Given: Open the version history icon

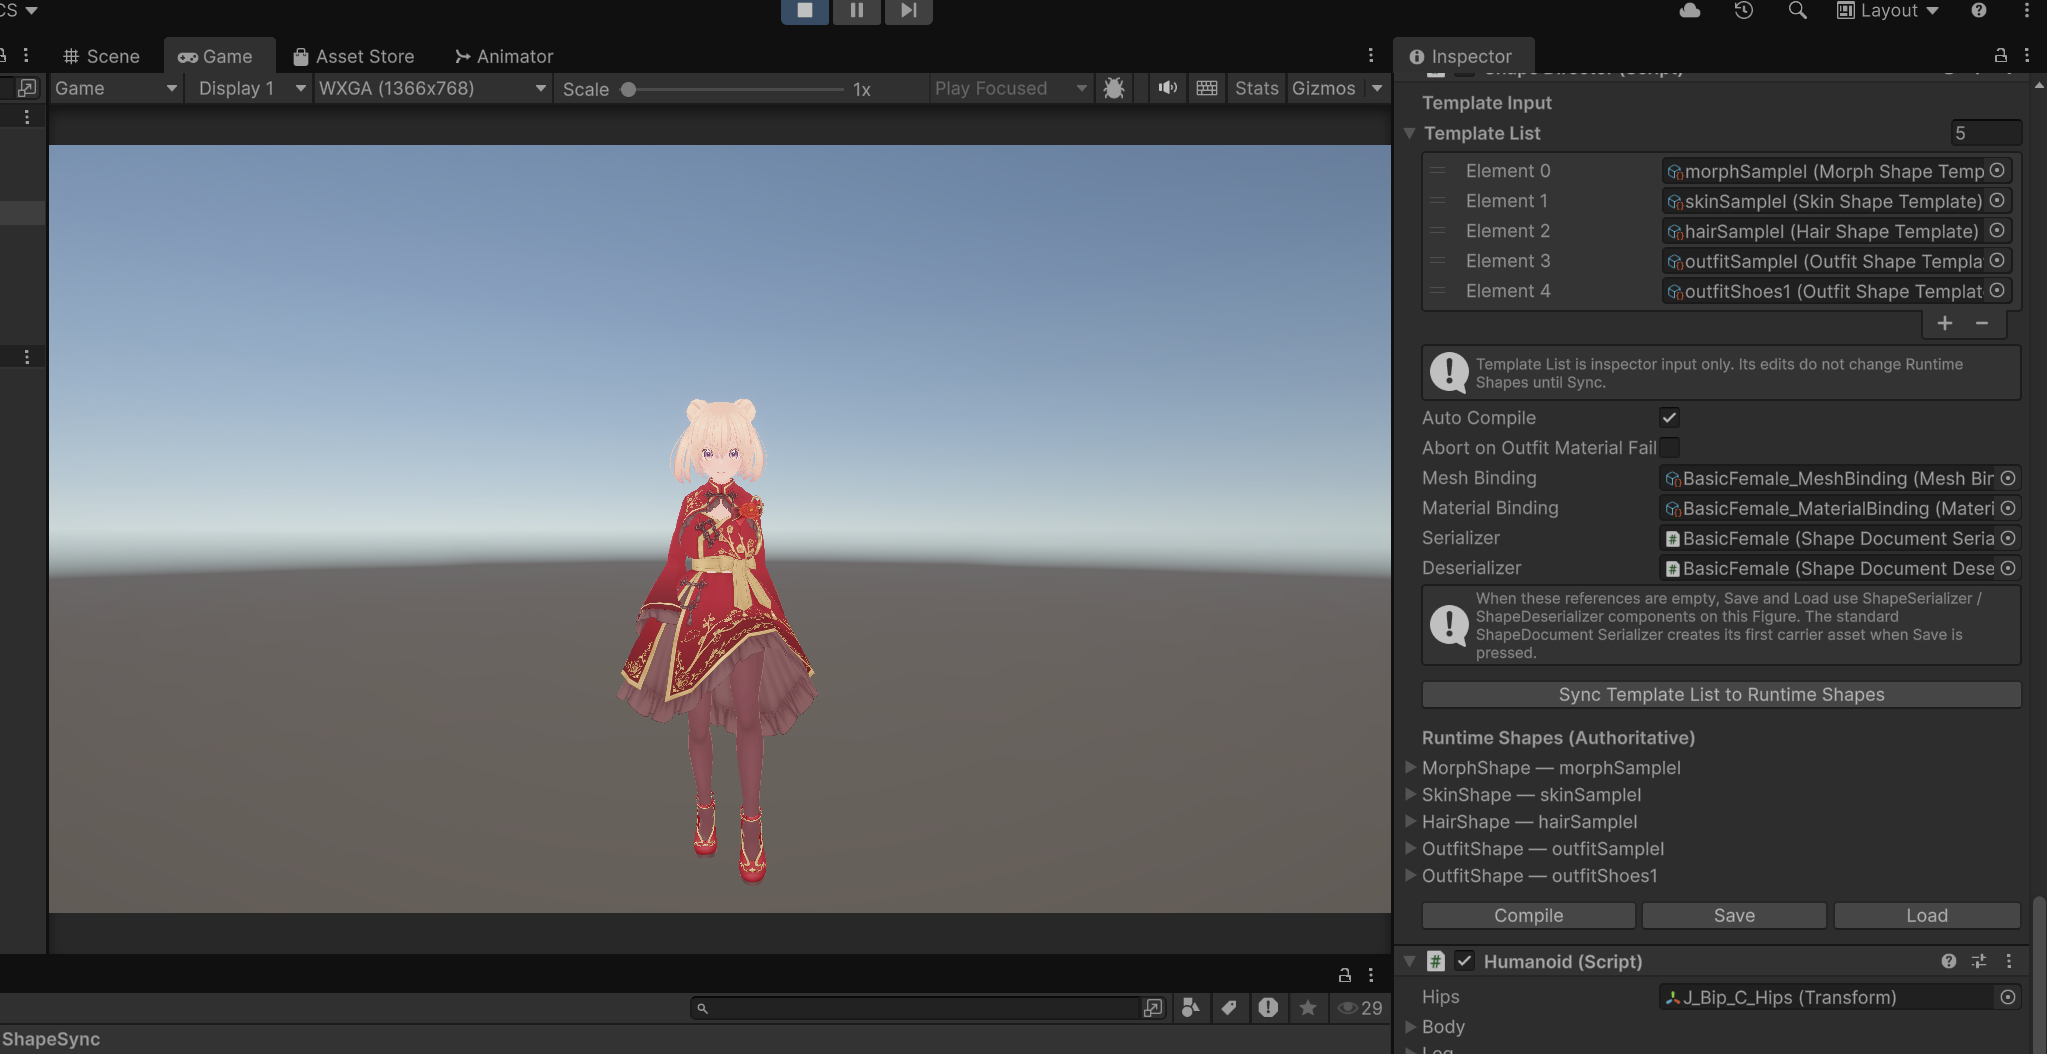Looking at the screenshot, I should tap(1744, 10).
